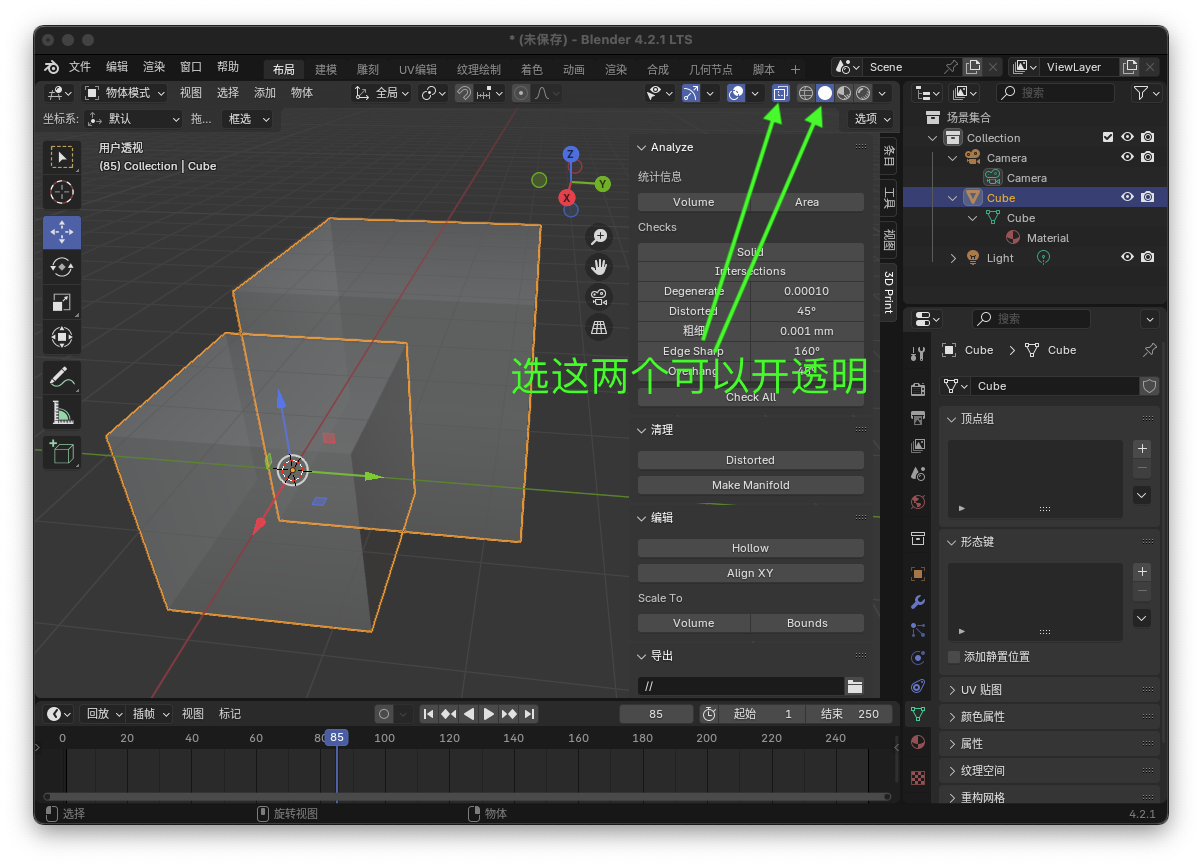Select the Scale tool
Screen dimensions: 1202x866
click(x=62, y=302)
